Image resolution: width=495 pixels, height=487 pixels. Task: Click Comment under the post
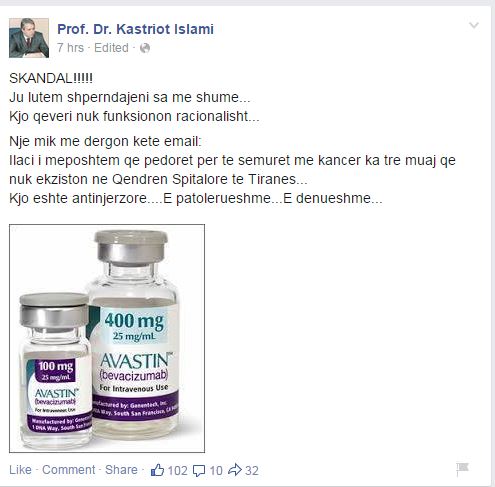point(69,470)
